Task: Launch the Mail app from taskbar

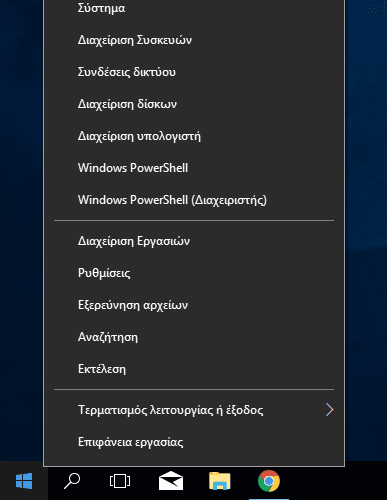Action: [x=171, y=481]
